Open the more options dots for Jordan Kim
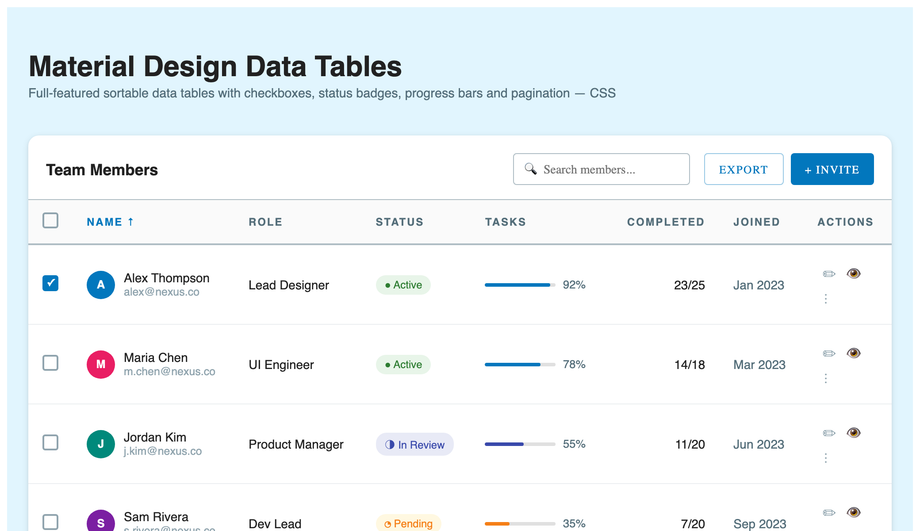This screenshot has width=920, height=531. click(826, 458)
